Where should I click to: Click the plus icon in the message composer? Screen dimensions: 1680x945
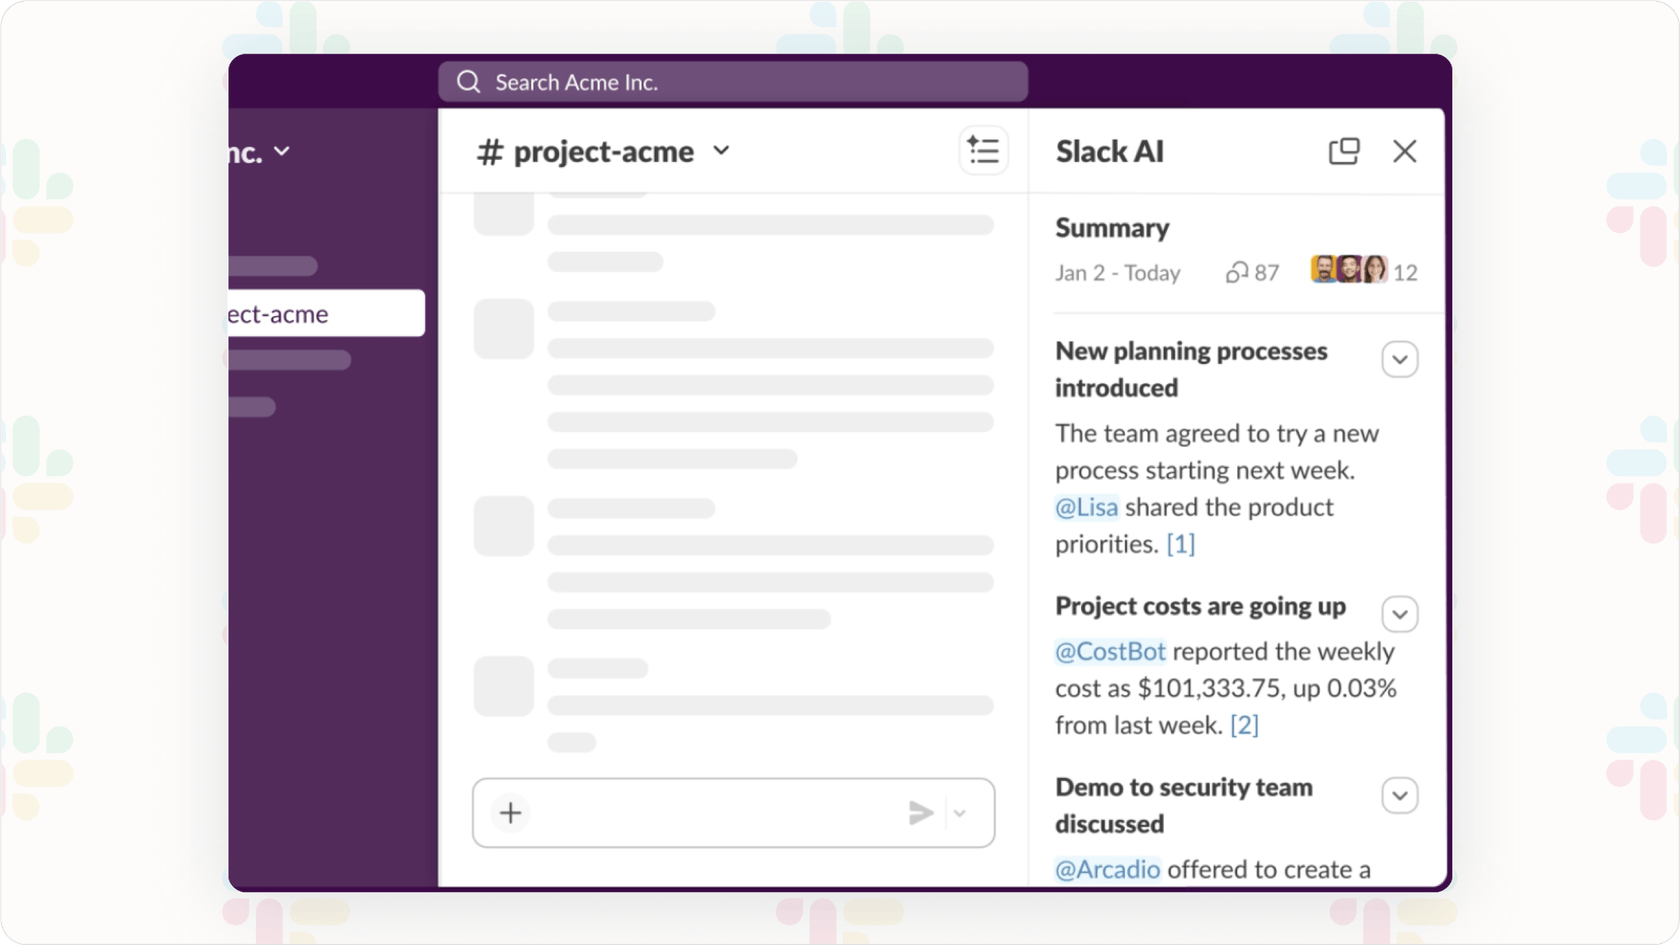[x=510, y=813]
